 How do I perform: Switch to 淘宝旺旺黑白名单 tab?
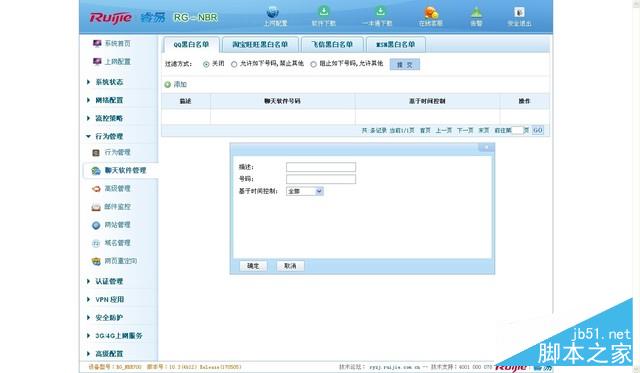260,44
